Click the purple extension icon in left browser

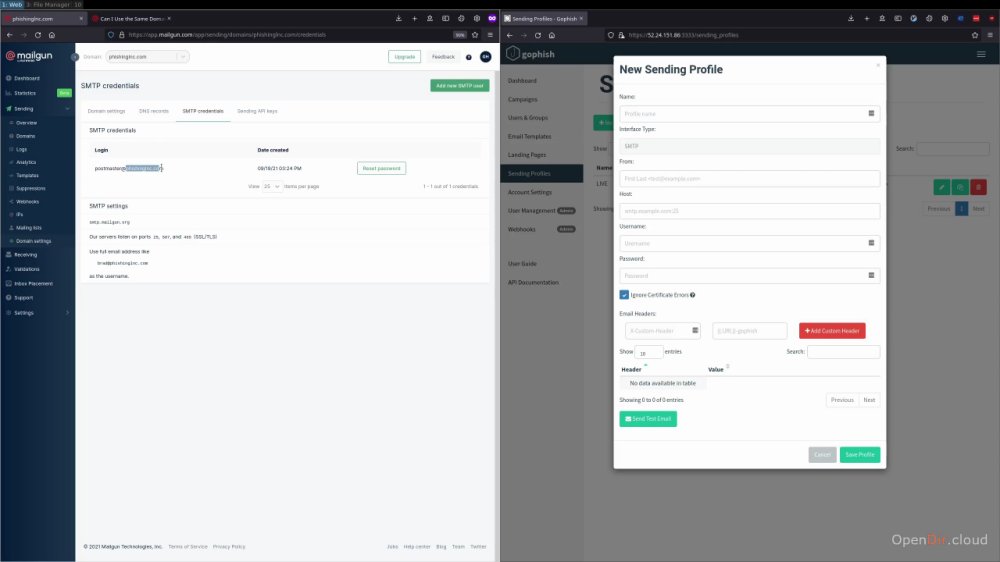[492, 18]
